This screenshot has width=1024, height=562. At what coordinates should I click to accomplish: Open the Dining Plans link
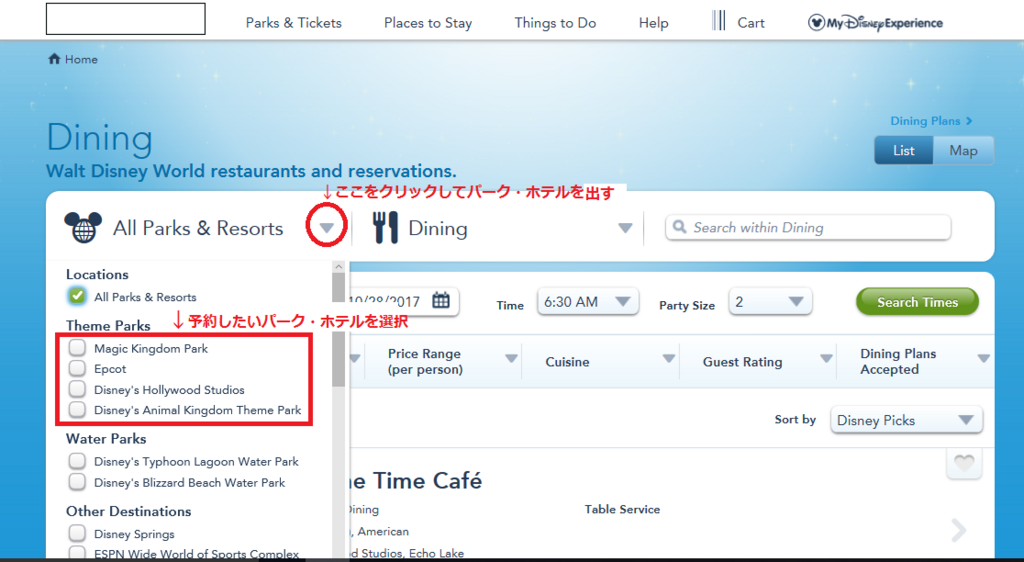click(925, 121)
